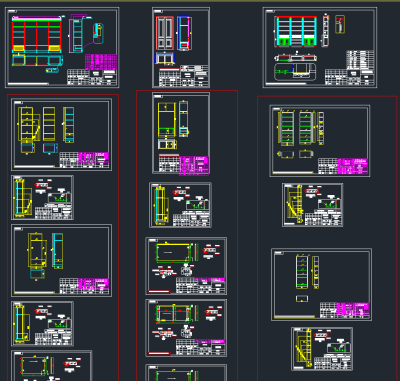Select the middle sheet with green divided panel
The image size is (400, 381).
click(186, 328)
